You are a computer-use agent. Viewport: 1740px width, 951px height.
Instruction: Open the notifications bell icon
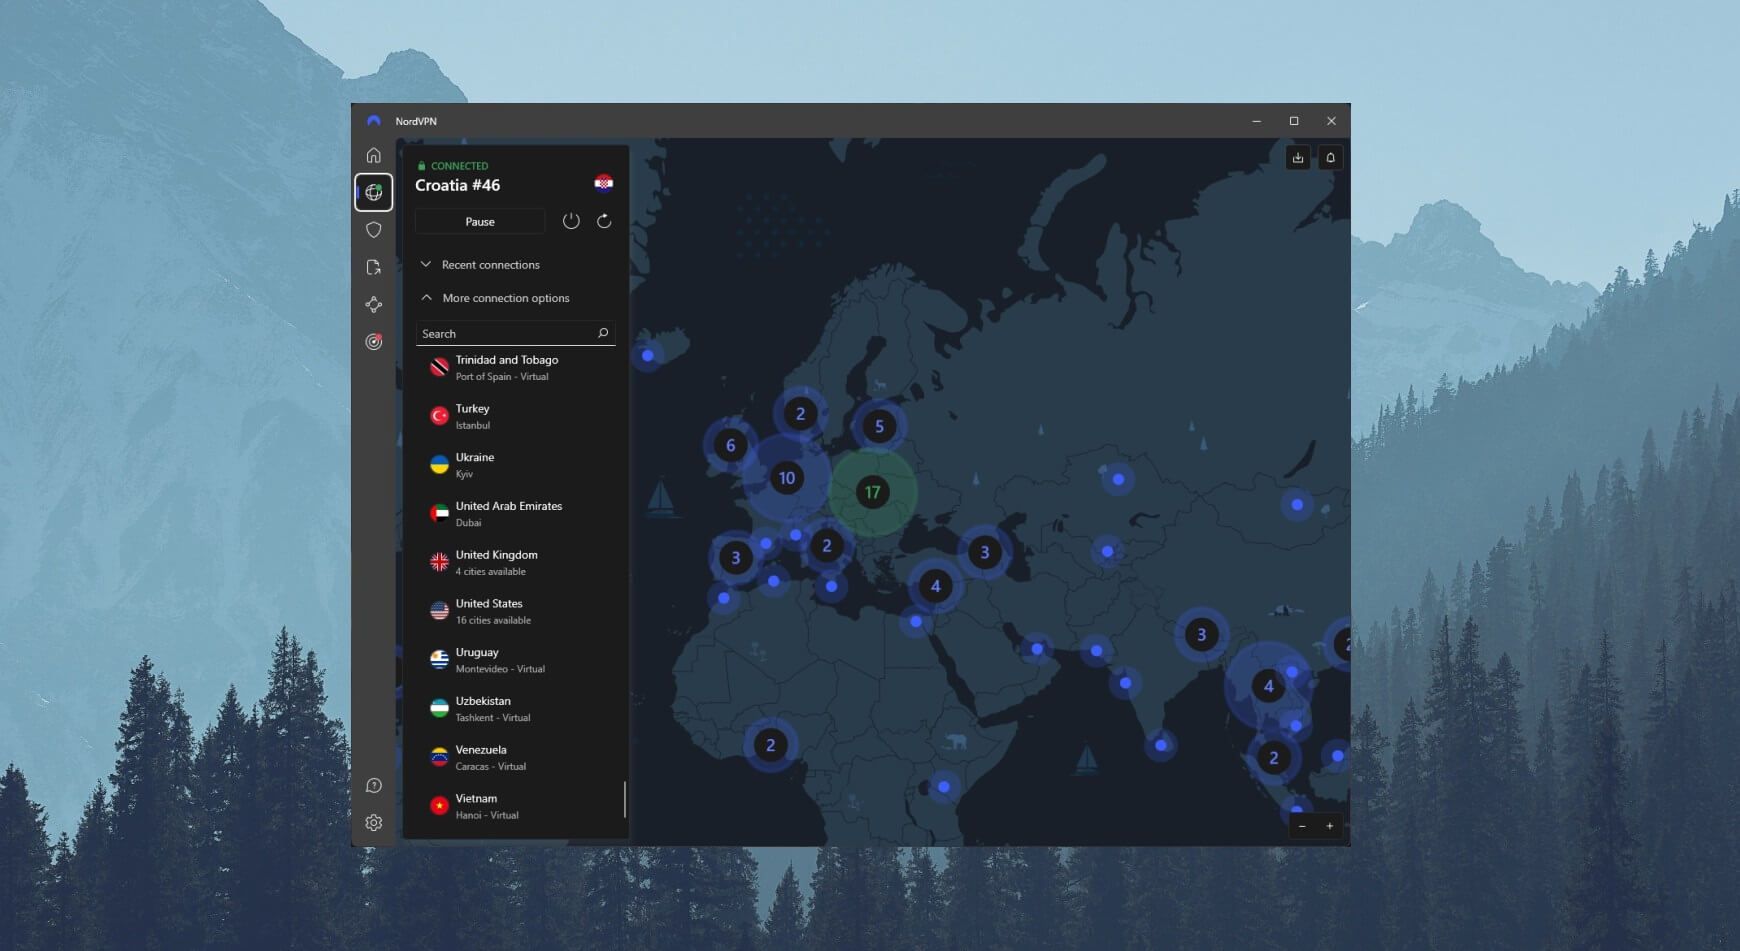(1330, 157)
